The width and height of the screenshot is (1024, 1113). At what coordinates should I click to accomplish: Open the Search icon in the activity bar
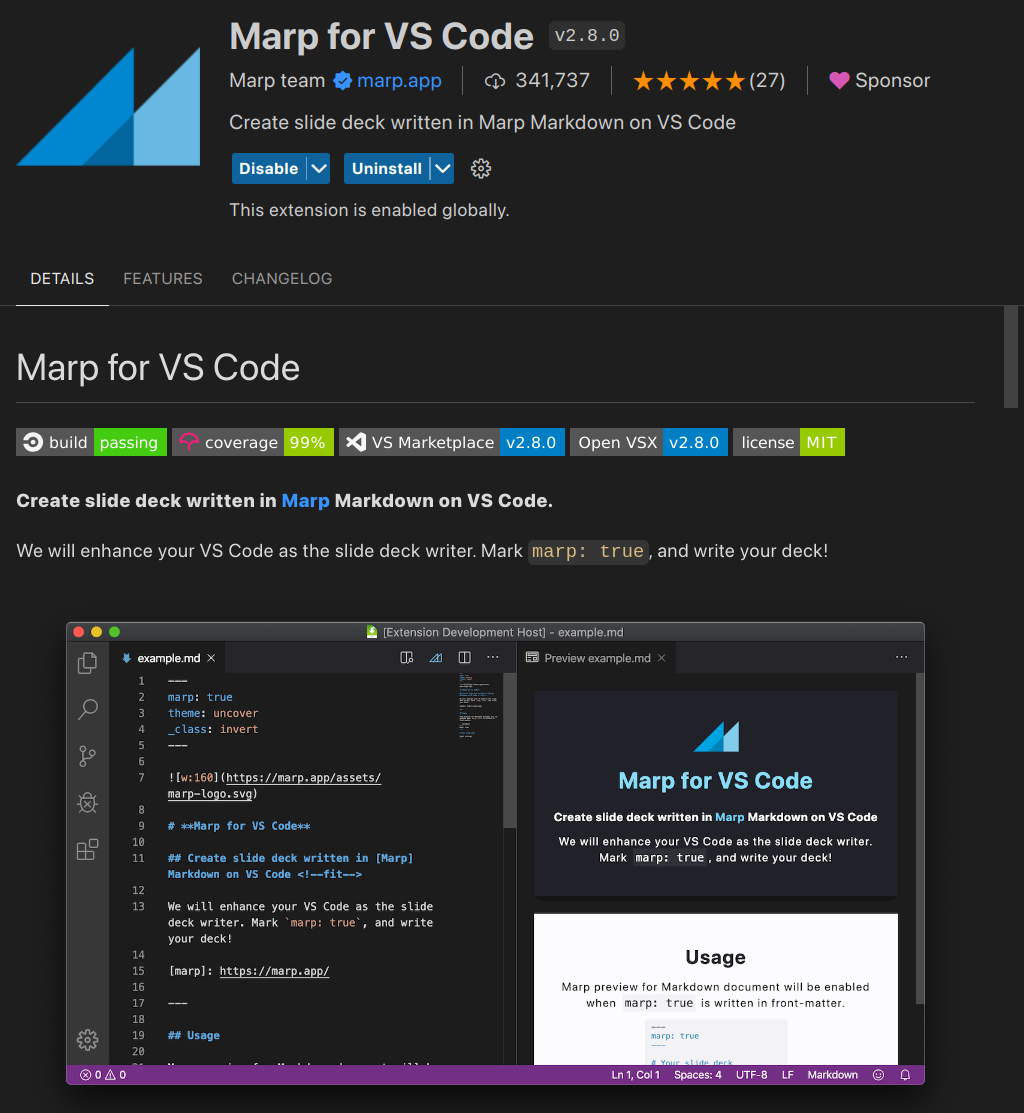(87, 708)
